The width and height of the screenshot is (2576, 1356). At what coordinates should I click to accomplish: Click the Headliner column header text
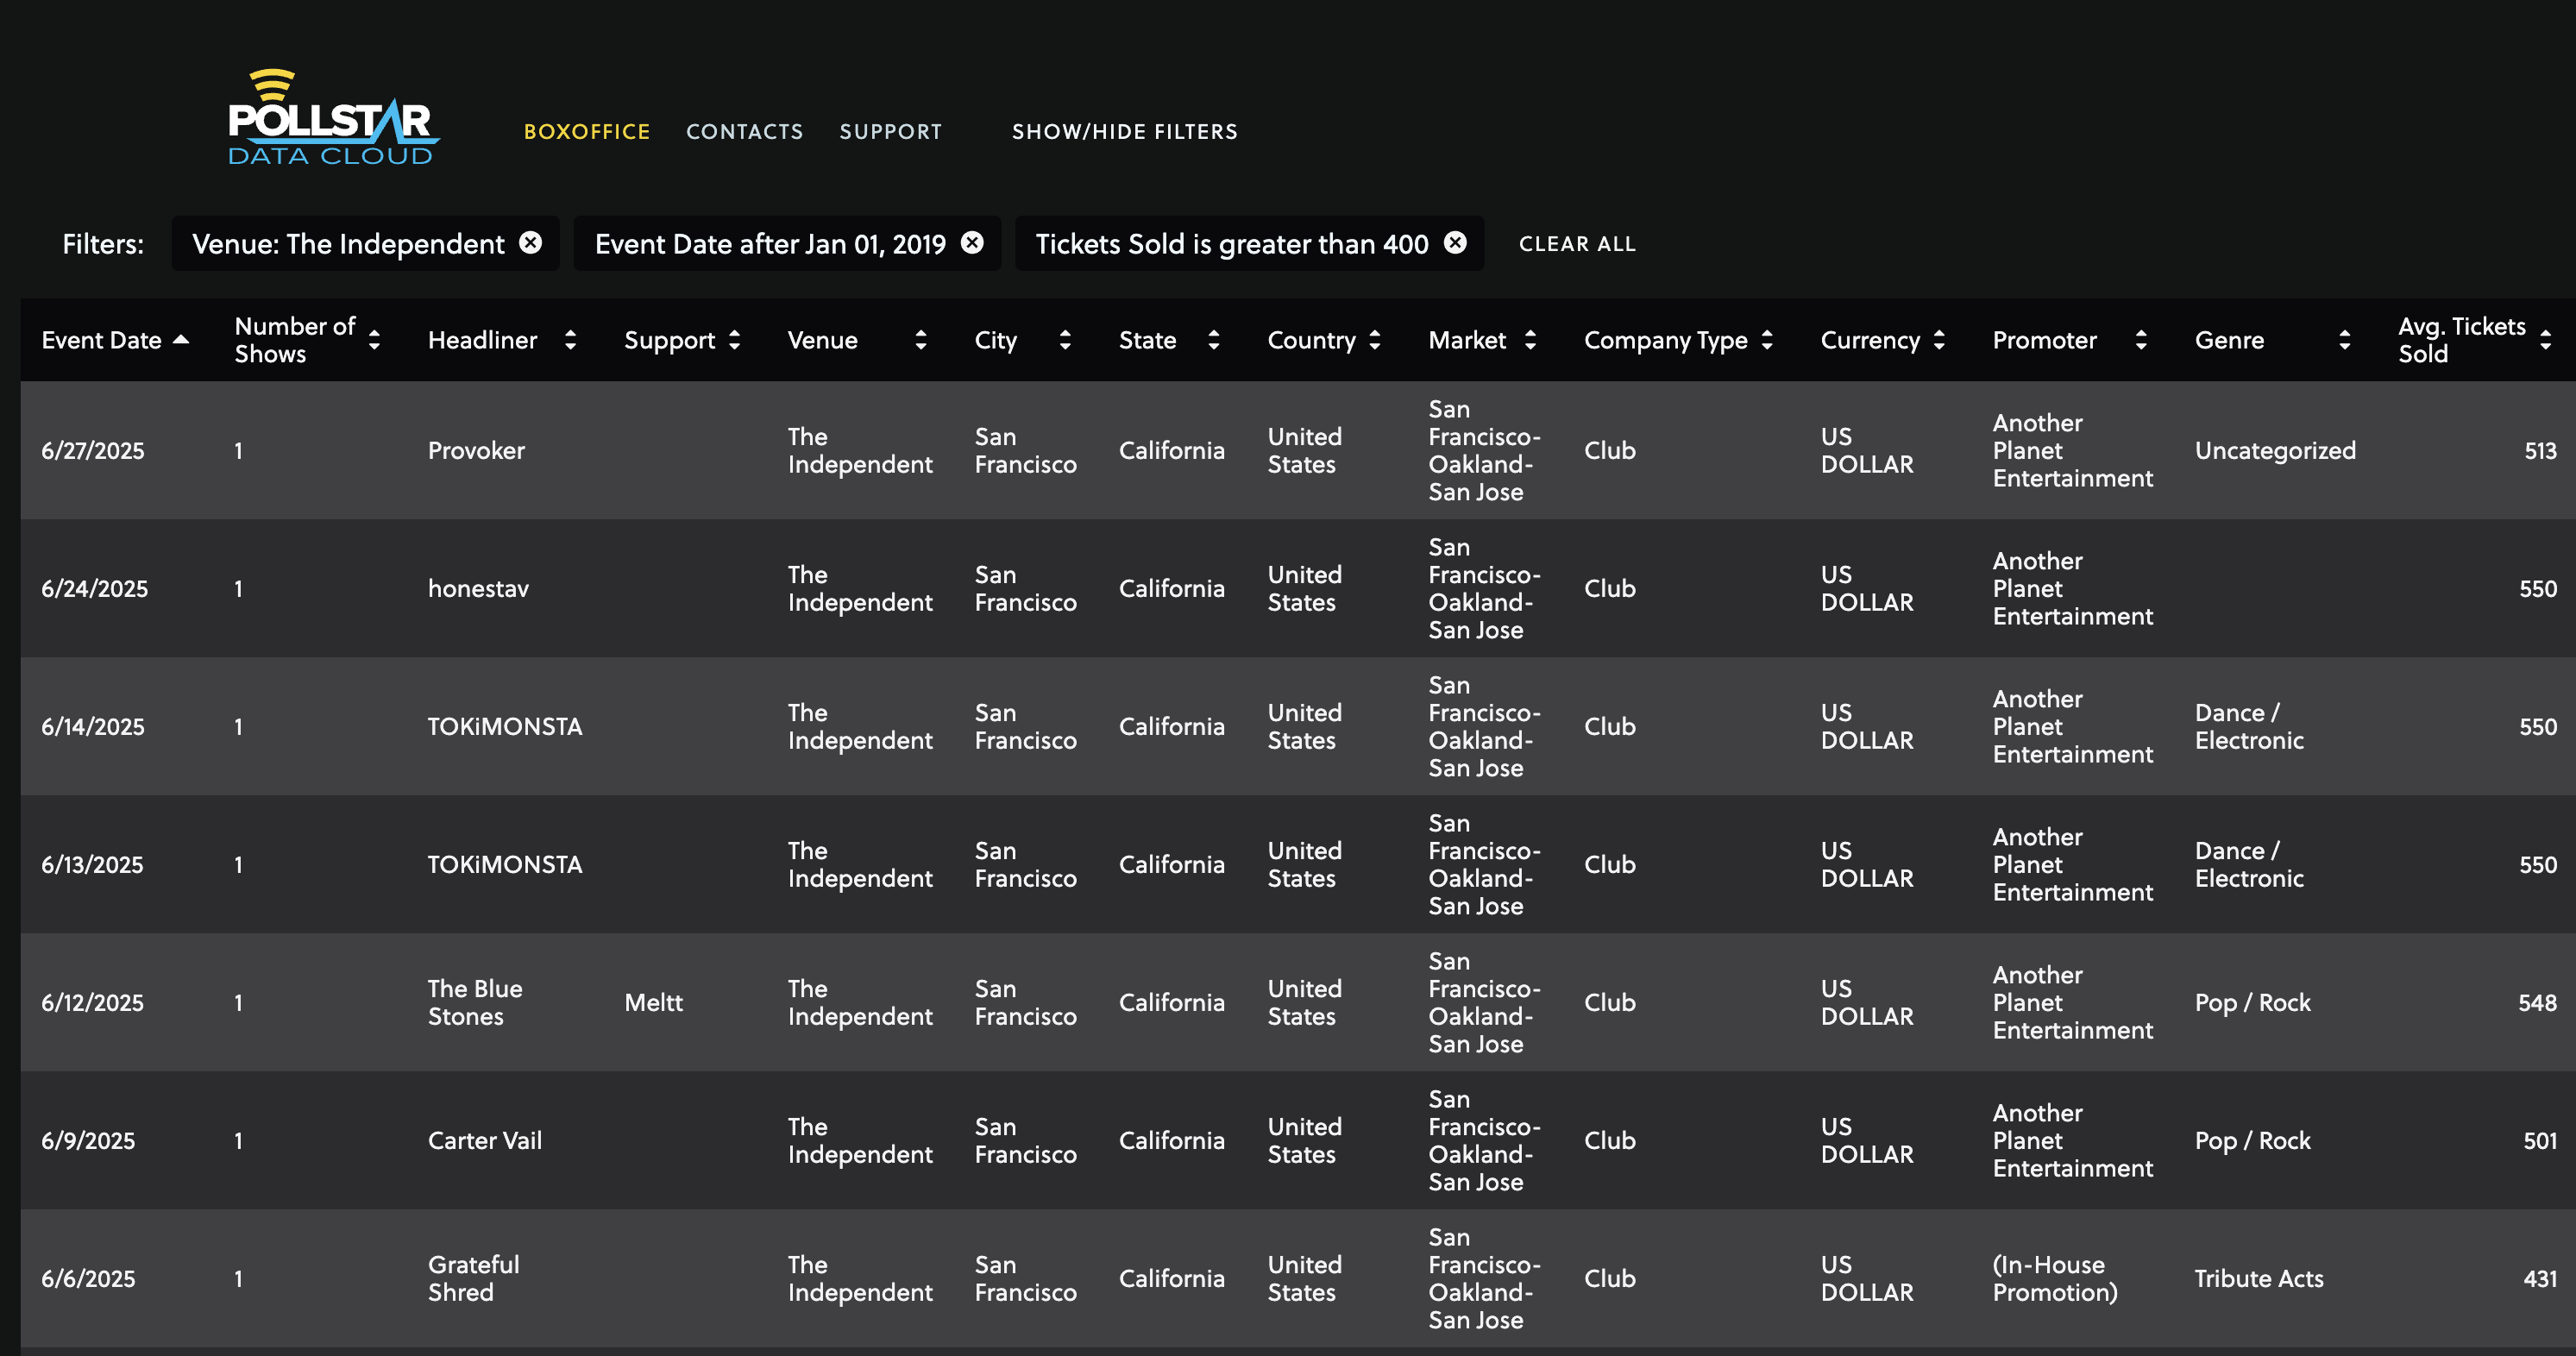coord(482,340)
